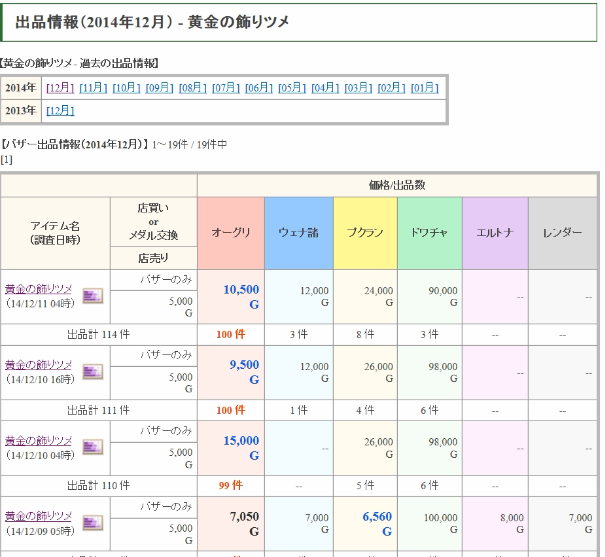605x557 pixels.
Task: Open the [01月] listing link
Action: coord(425,88)
